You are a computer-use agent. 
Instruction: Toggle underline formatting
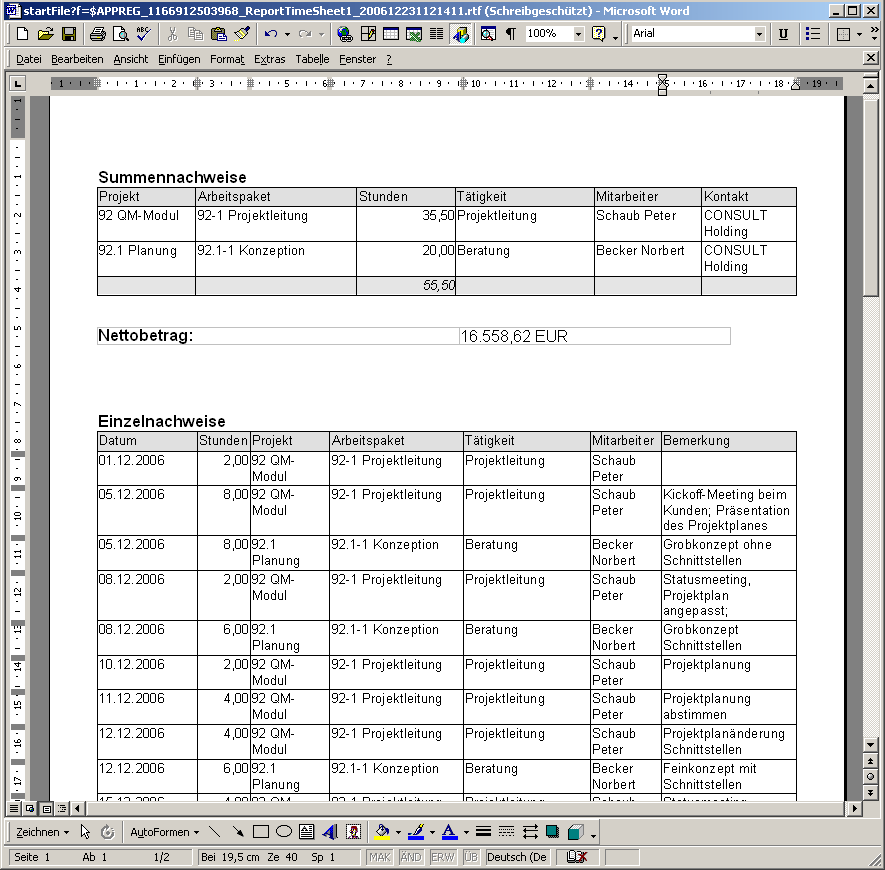(783, 34)
